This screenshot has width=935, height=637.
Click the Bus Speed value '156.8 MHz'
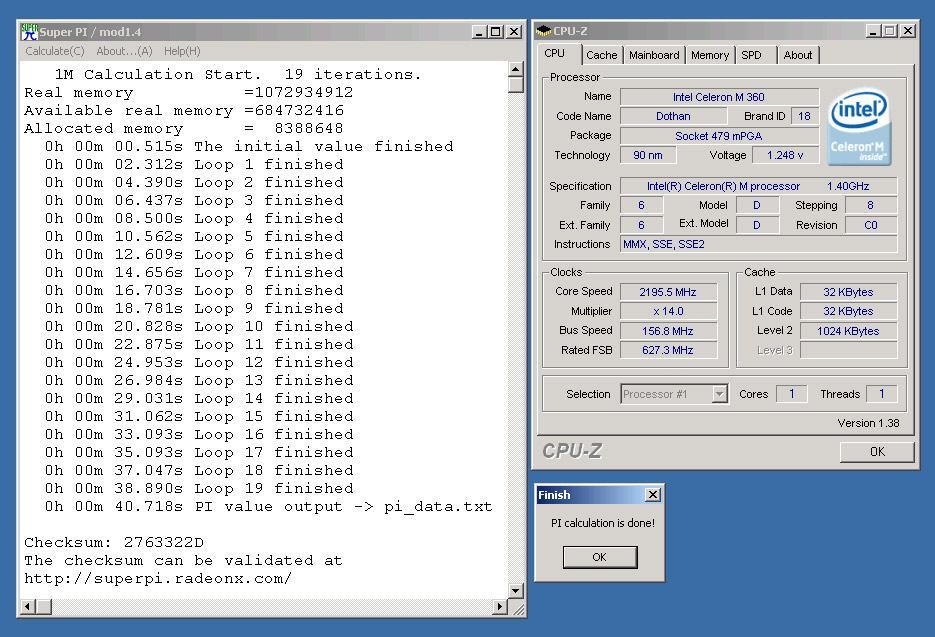tap(668, 331)
